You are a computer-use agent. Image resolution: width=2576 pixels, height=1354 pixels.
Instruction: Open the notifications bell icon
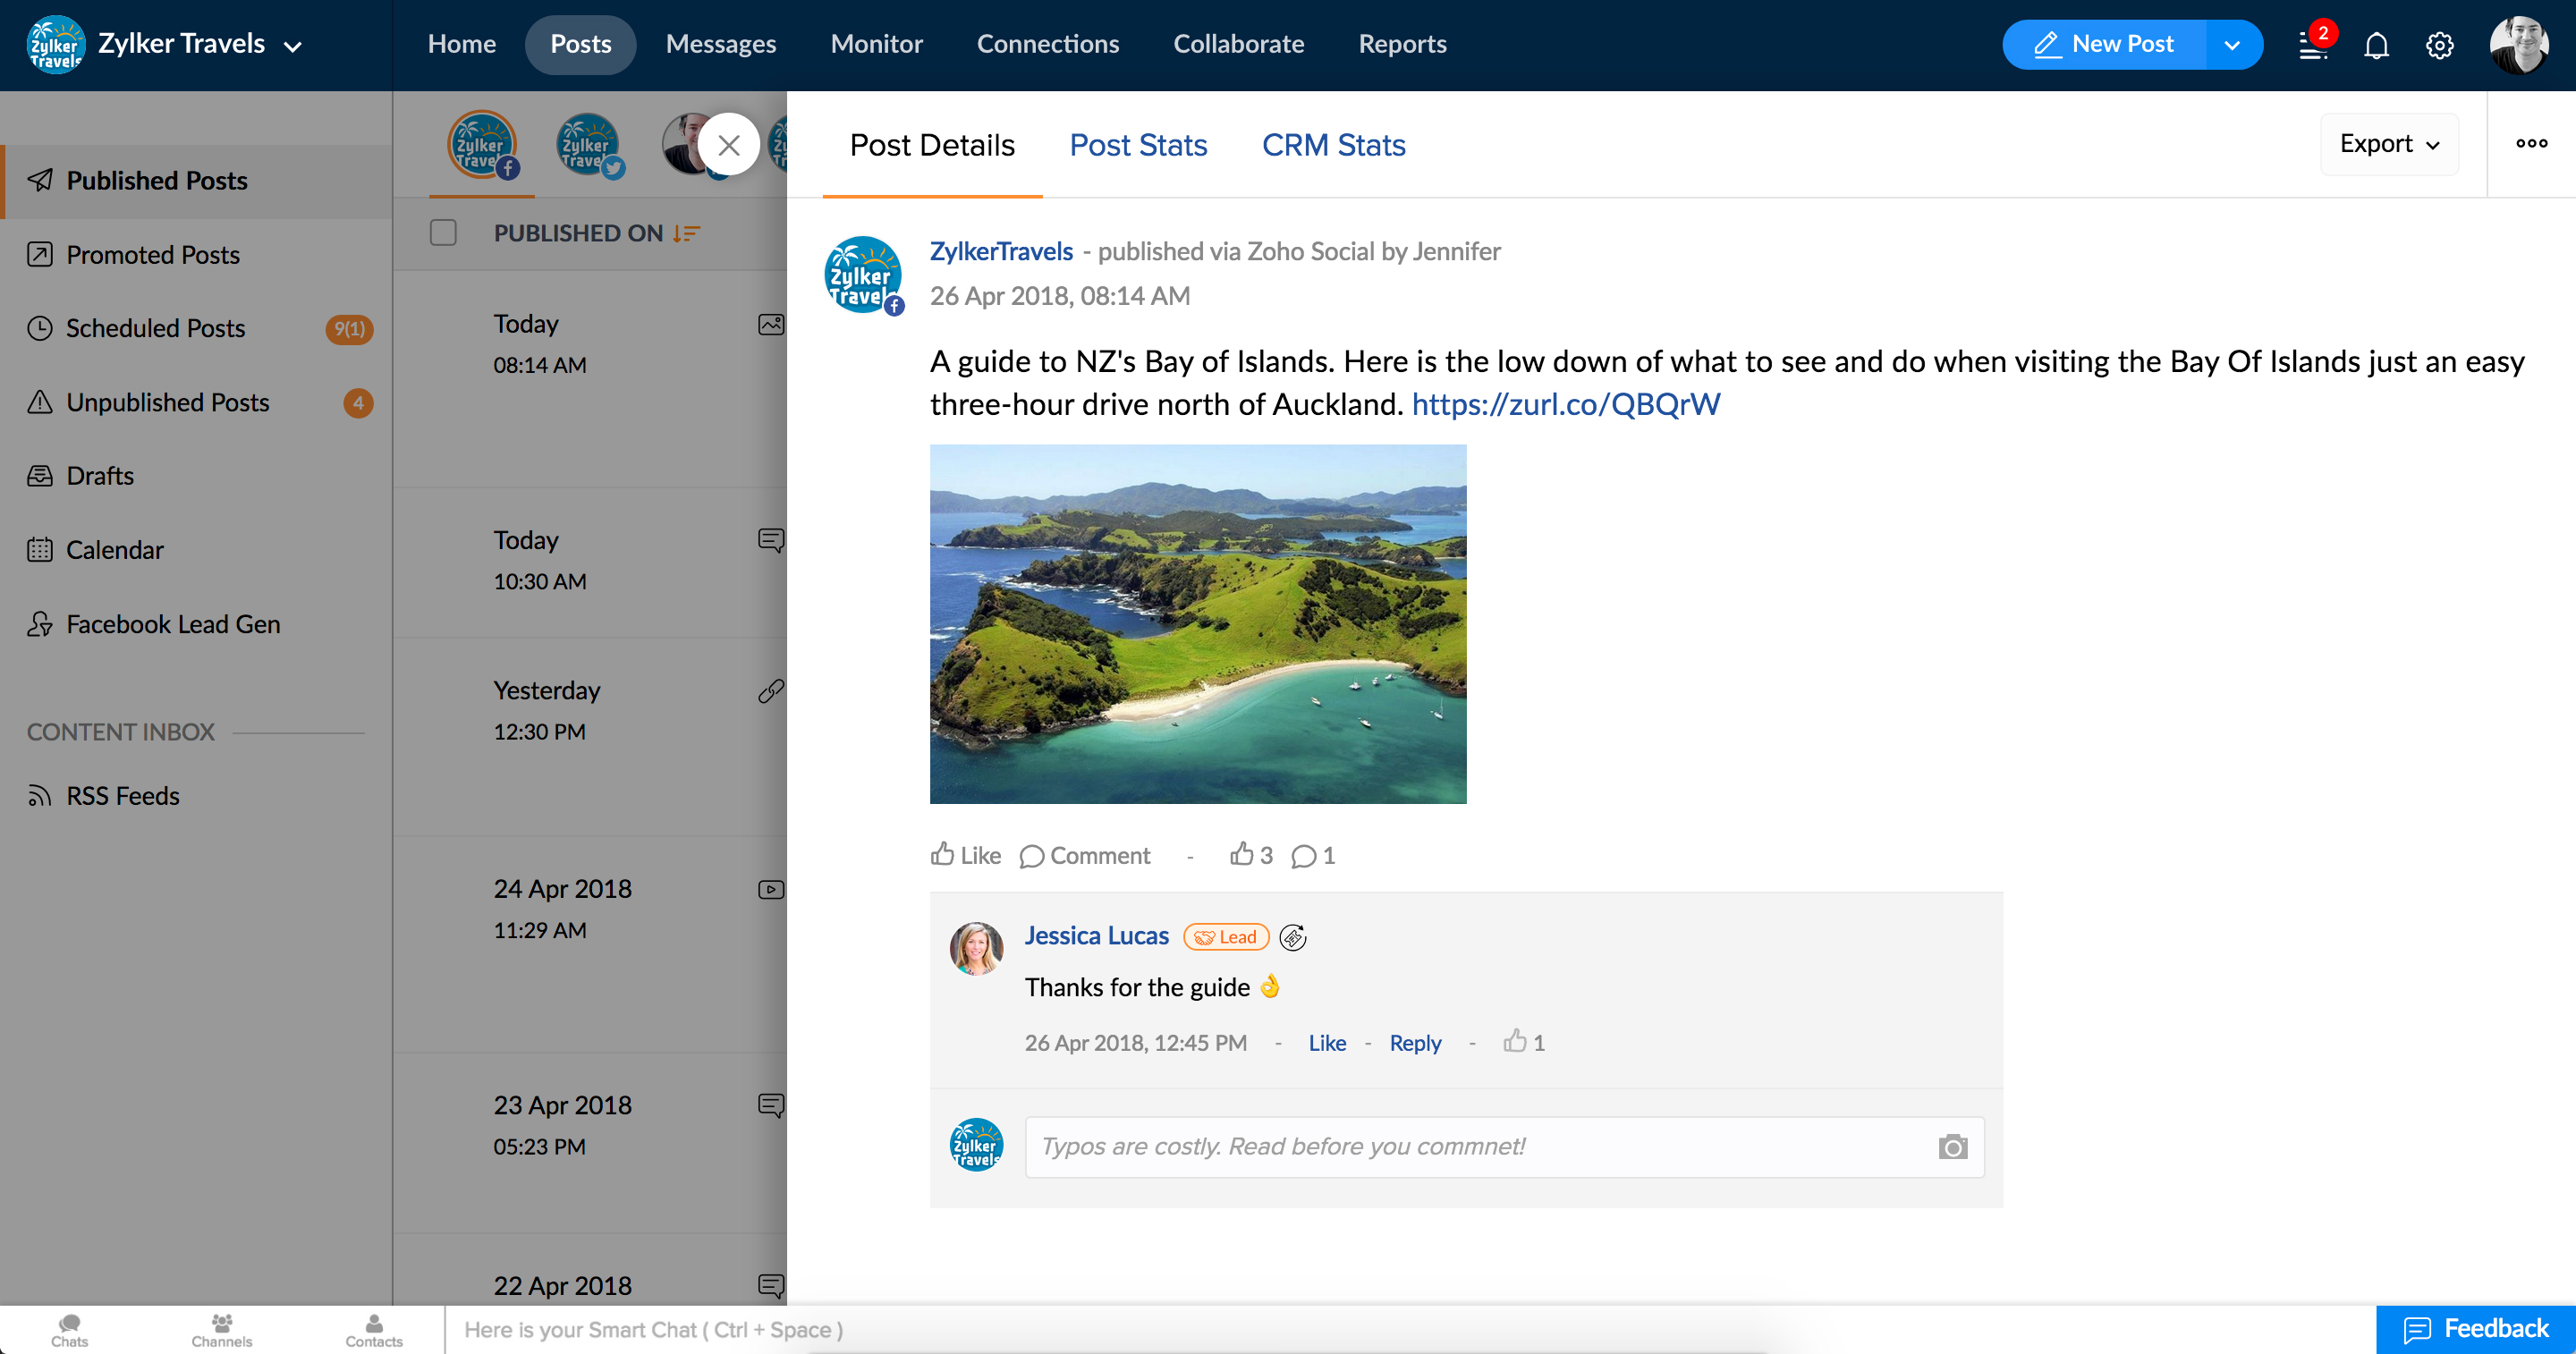(2376, 46)
